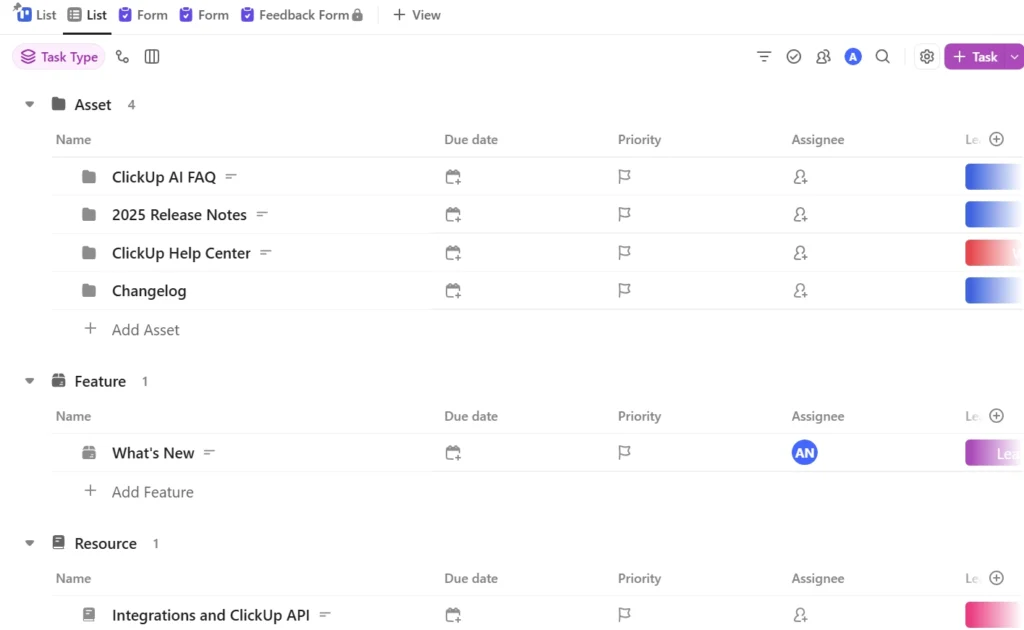Open the first Form tab
Viewport: 1024px width, 630px height.
[143, 14]
